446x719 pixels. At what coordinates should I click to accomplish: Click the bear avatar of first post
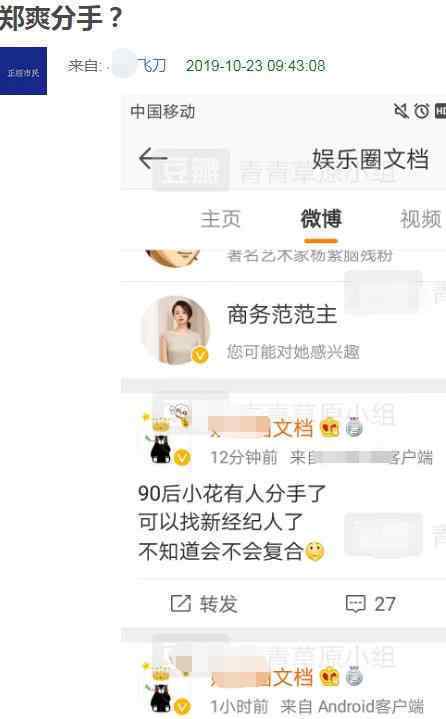[x=164, y=435]
